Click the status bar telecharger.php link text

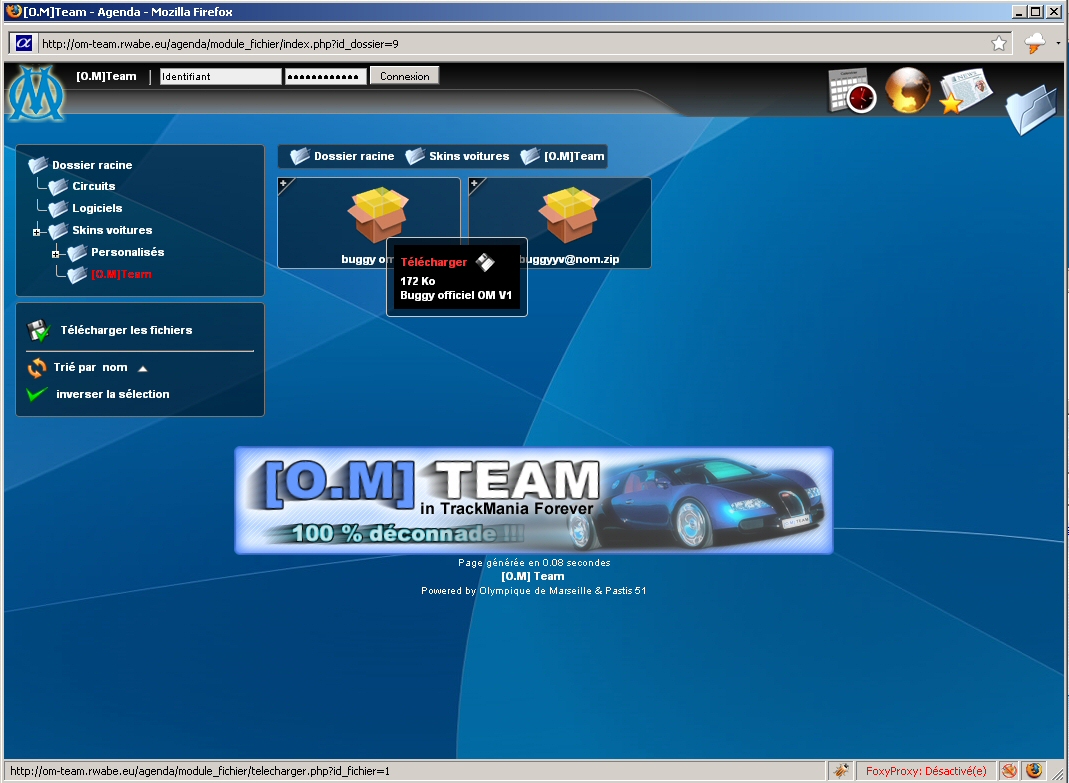pos(200,771)
